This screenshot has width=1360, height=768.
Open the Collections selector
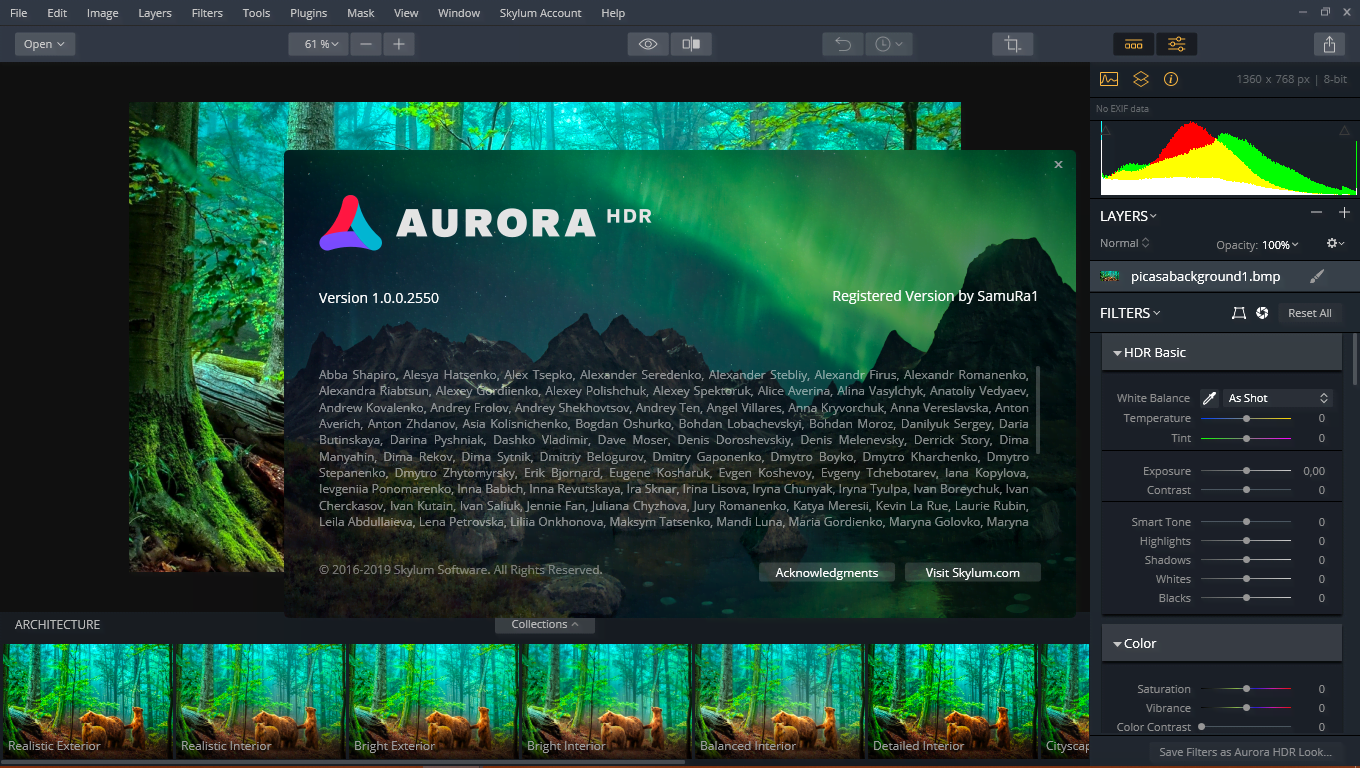545,624
